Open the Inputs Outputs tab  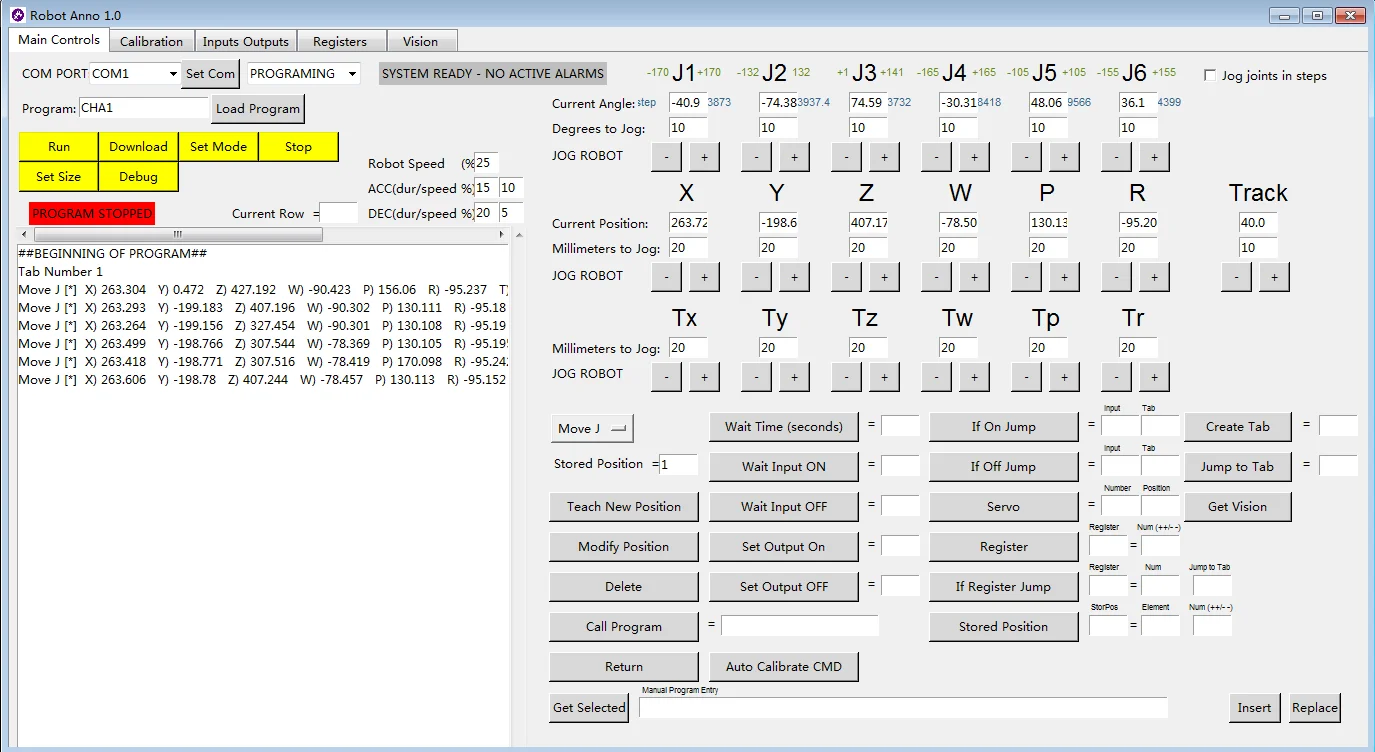[x=245, y=41]
